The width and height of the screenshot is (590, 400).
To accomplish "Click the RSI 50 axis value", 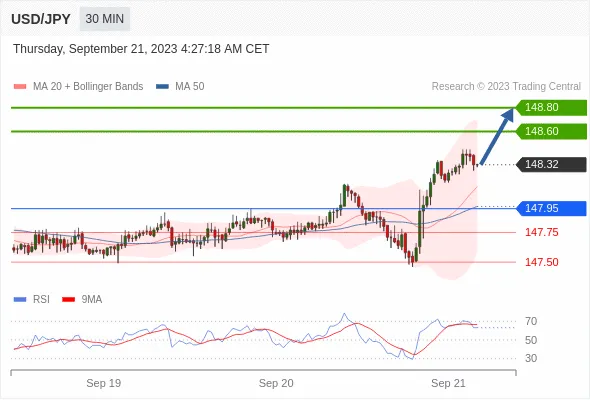I will click(531, 340).
